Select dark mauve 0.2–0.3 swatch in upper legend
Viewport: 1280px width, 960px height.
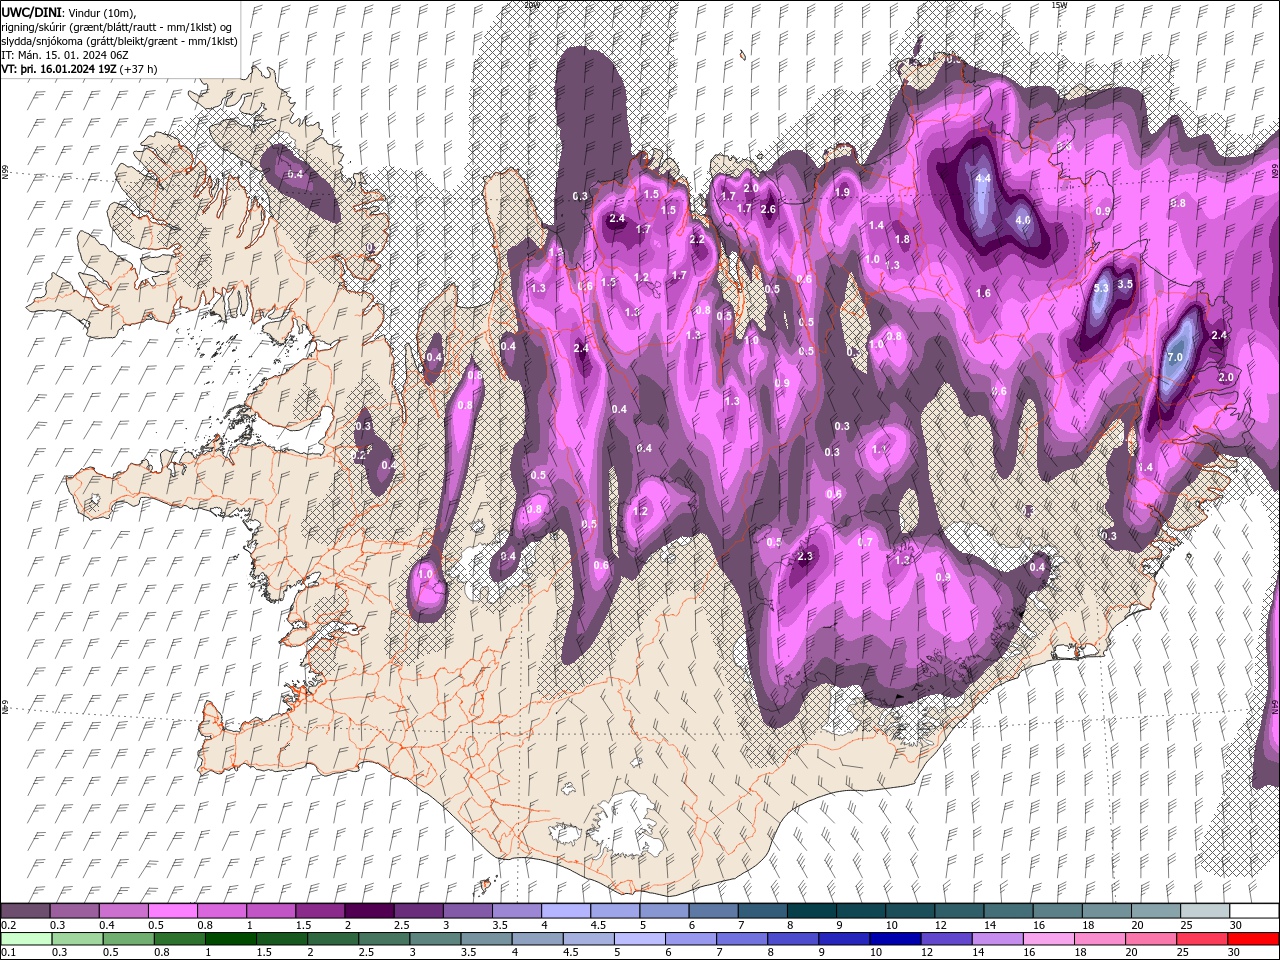click(25, 911)
